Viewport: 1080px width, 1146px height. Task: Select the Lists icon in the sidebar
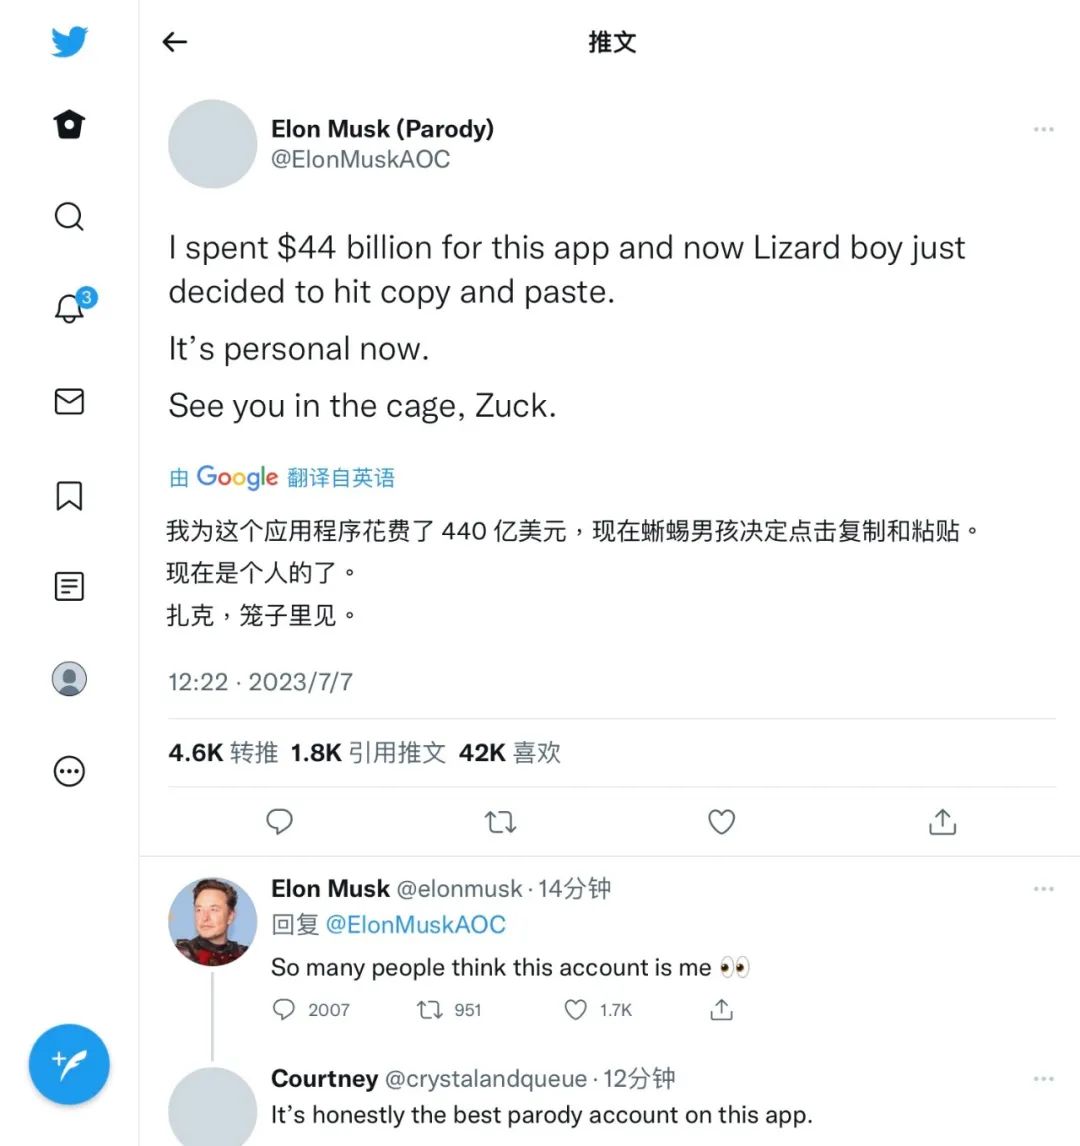click(x=68, y=586)
